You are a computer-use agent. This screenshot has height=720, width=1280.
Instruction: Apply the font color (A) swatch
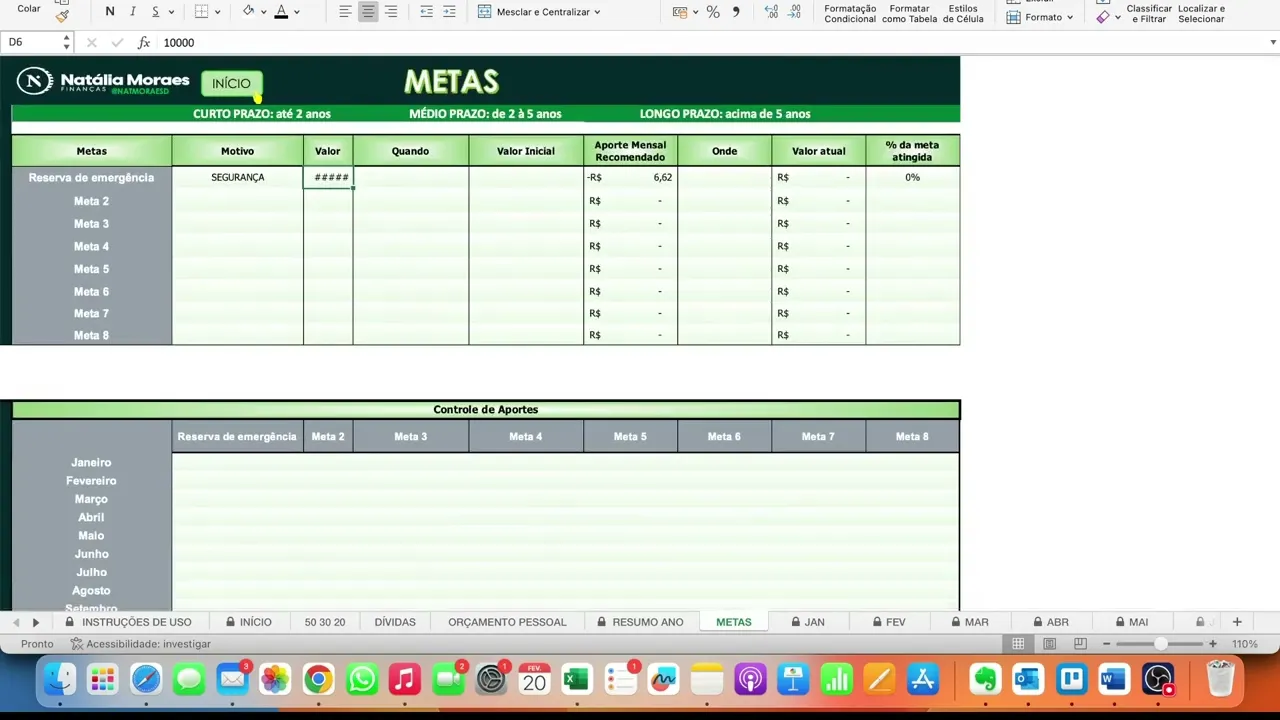point(281,12)
